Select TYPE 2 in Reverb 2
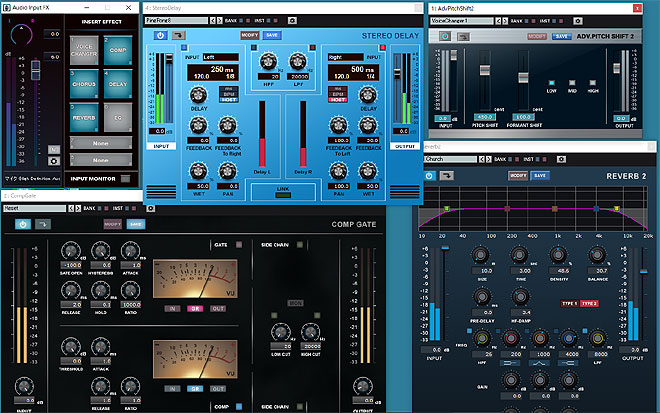The height and width of the screenshot is (413, 660). tap(589, 304)
